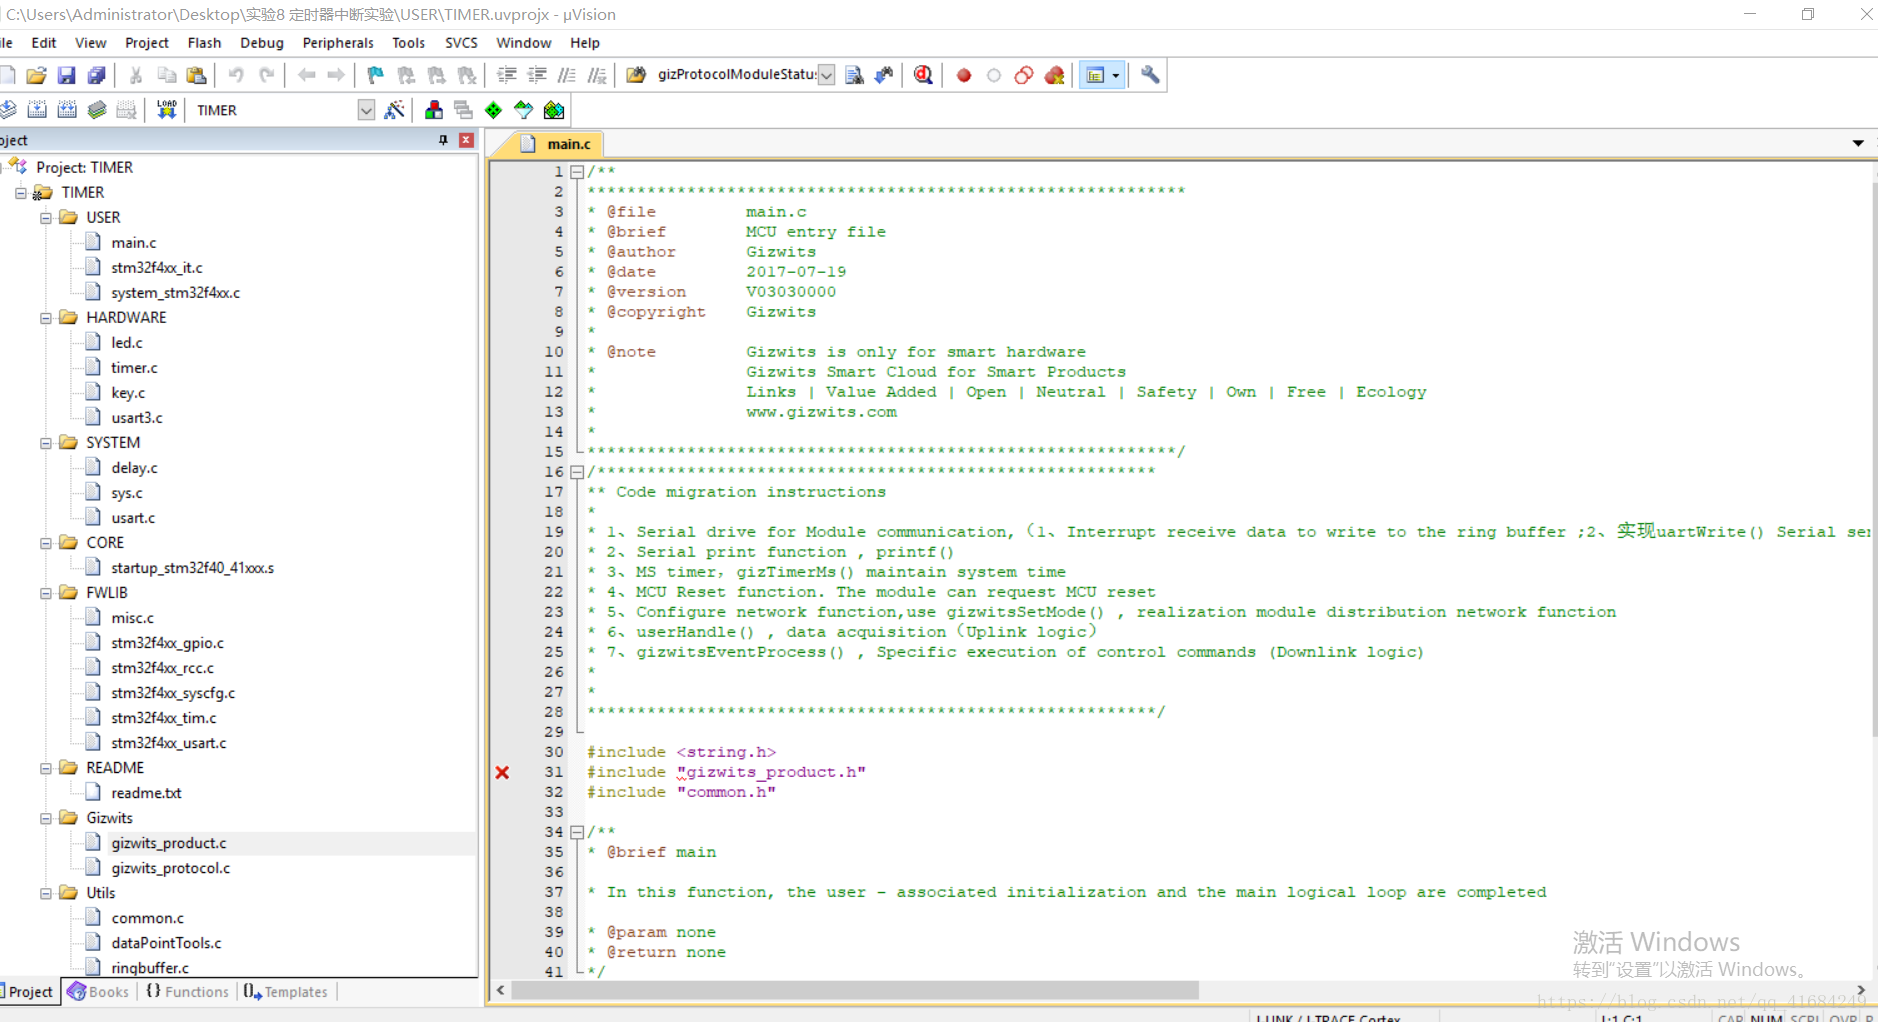Open editor tab list dropdown arrow

pos(1858,143)
